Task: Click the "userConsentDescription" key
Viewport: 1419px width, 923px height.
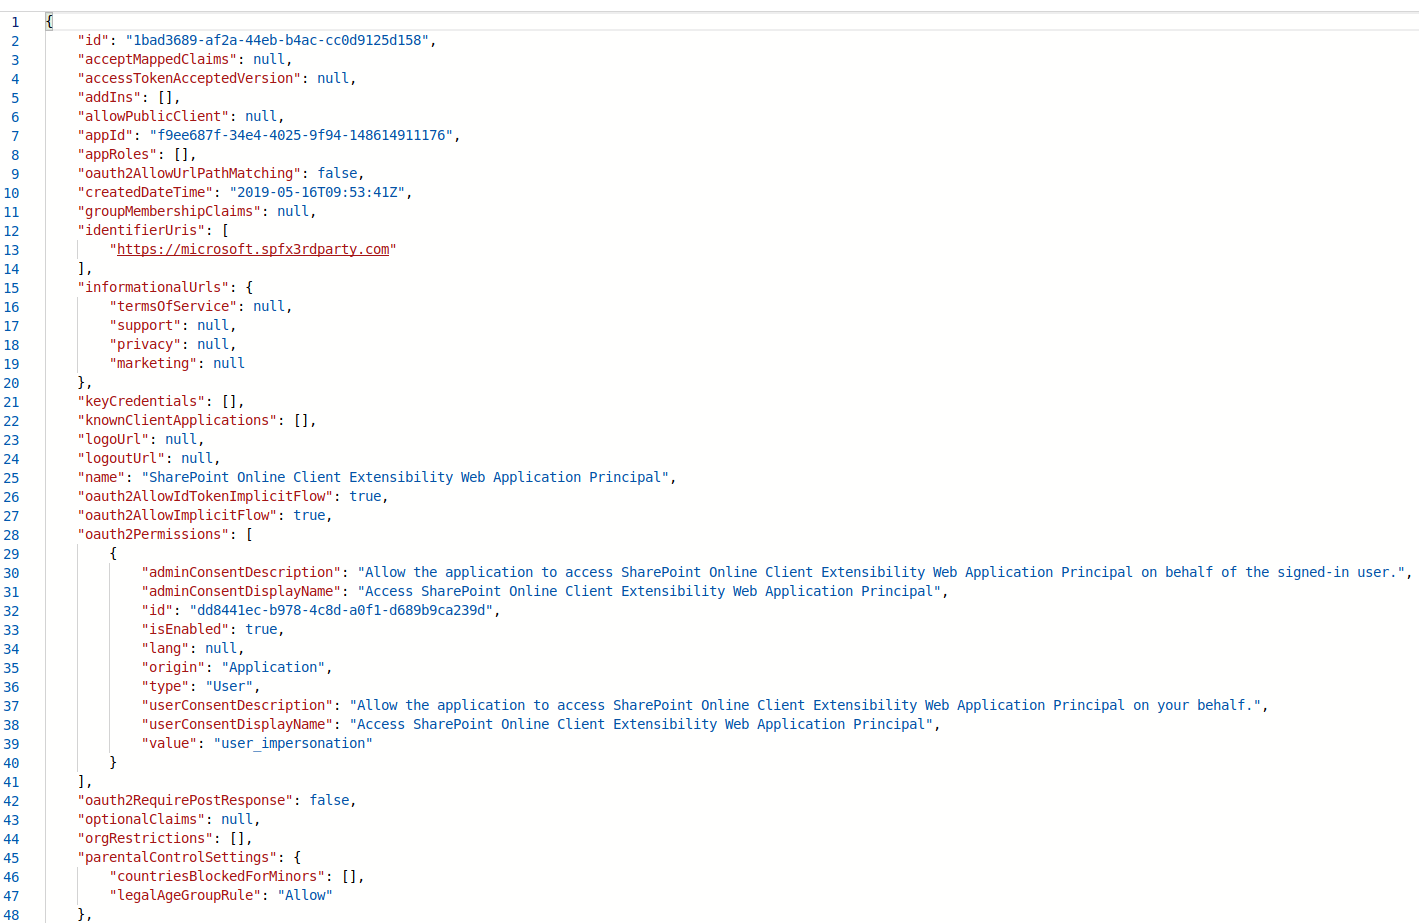Action: [x=237, y=705]
